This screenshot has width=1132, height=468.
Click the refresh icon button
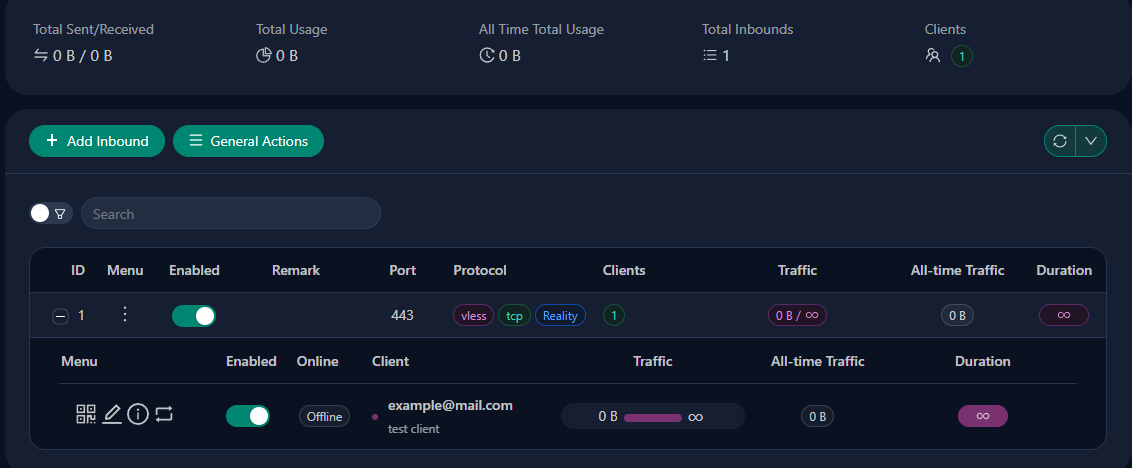pyautogui.click(x=1060, y=141)
